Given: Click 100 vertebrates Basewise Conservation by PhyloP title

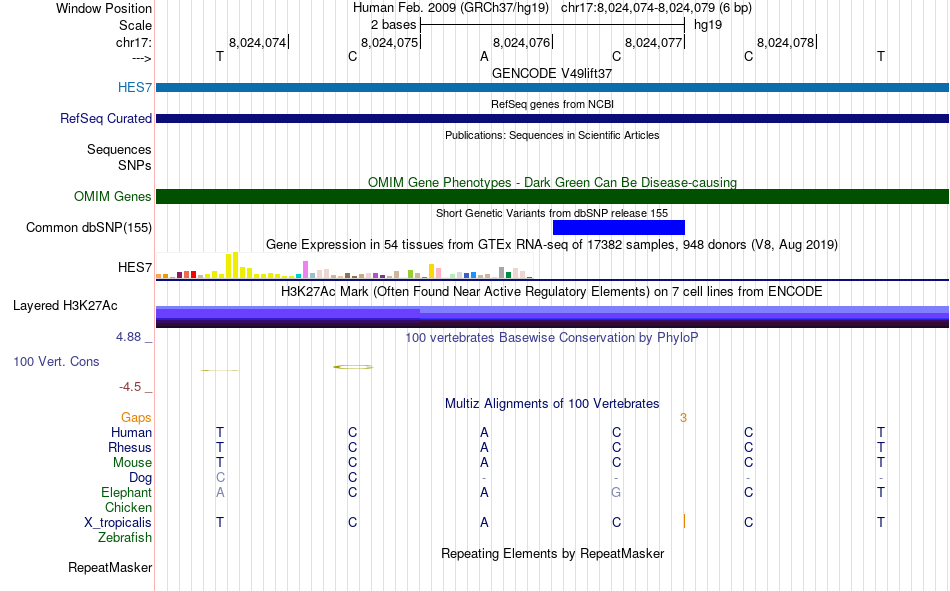Looking at the screenshot, I should tap(552, 338).
